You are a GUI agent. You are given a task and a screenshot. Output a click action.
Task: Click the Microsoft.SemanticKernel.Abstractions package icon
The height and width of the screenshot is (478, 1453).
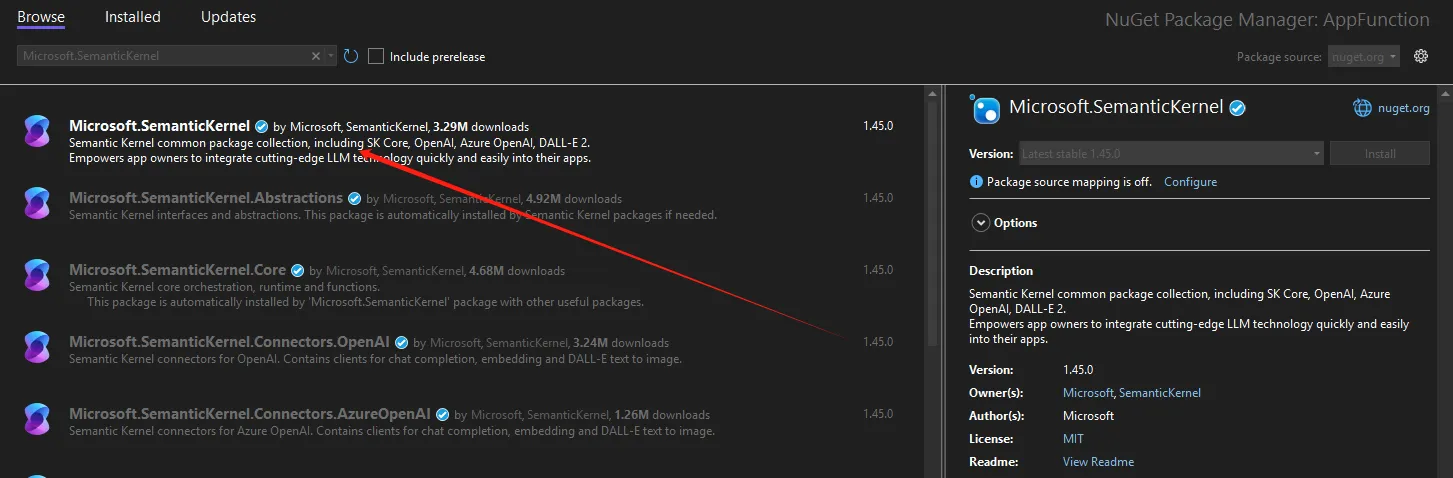(37, 203)
